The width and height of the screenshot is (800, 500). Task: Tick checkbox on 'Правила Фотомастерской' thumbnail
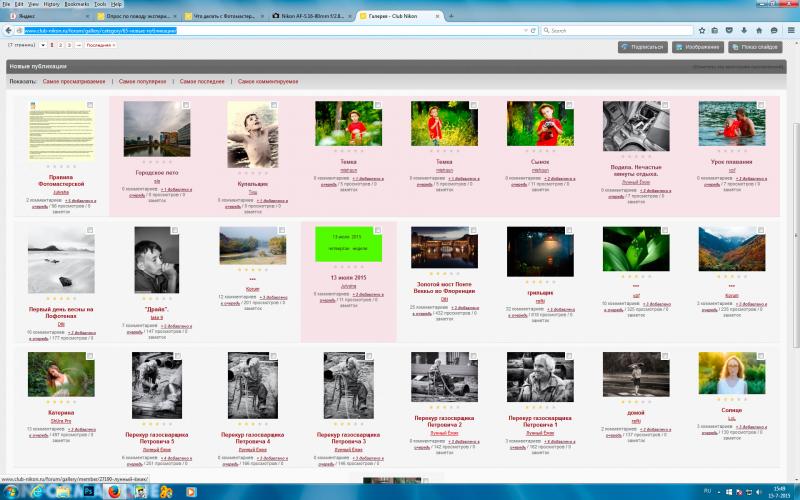pyautogui.click(x=90, y=105)
